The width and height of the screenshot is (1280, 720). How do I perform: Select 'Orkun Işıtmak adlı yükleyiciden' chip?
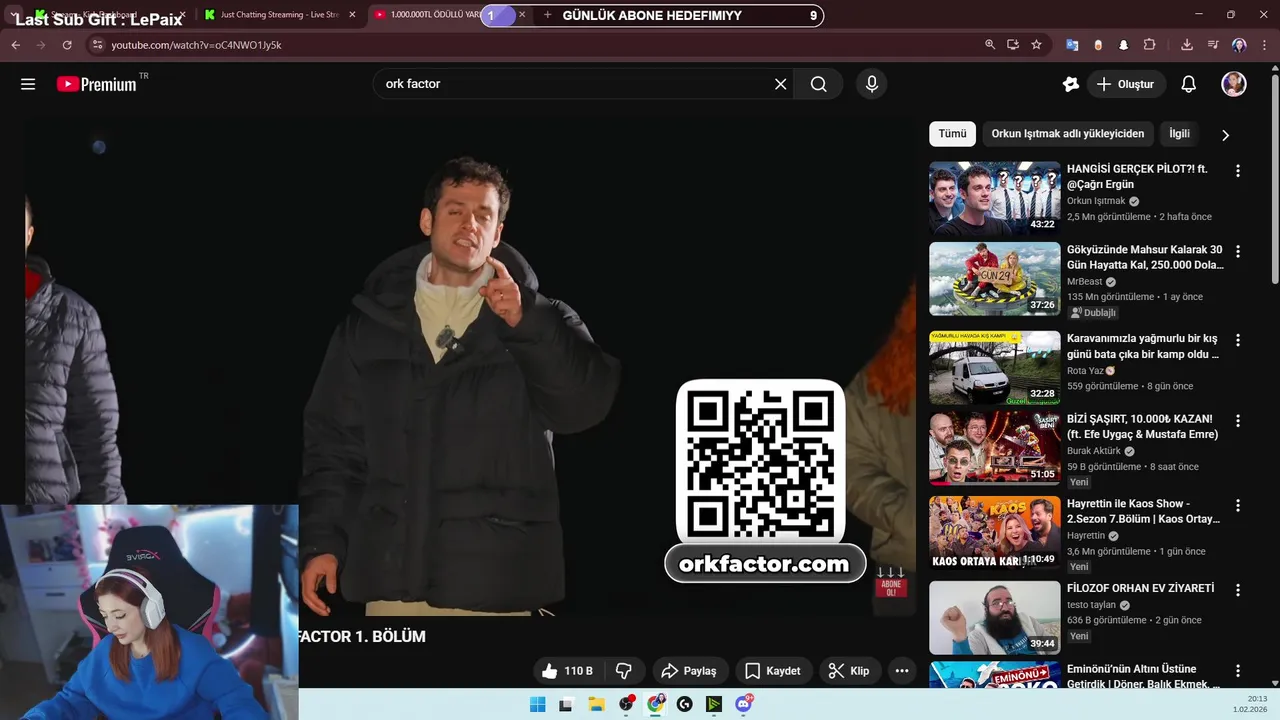(1067, 133)
